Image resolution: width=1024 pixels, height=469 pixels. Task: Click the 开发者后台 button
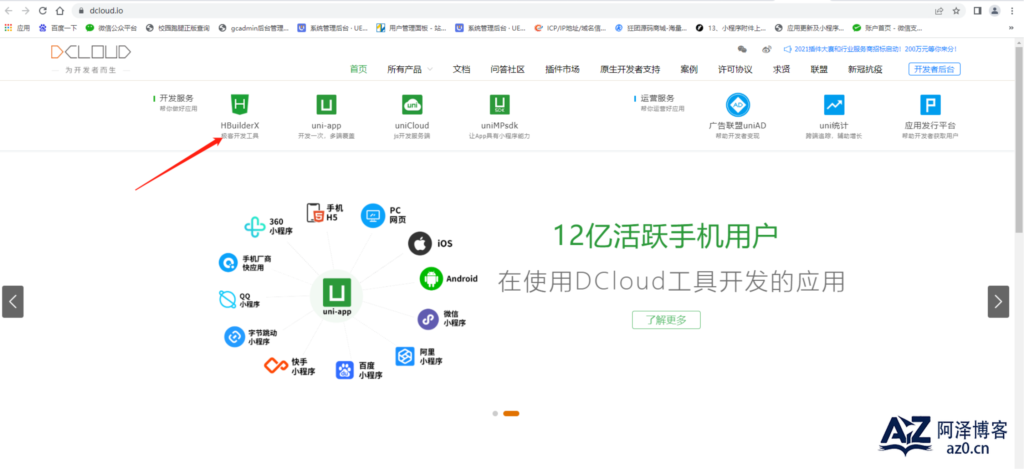tap(935, 69)
